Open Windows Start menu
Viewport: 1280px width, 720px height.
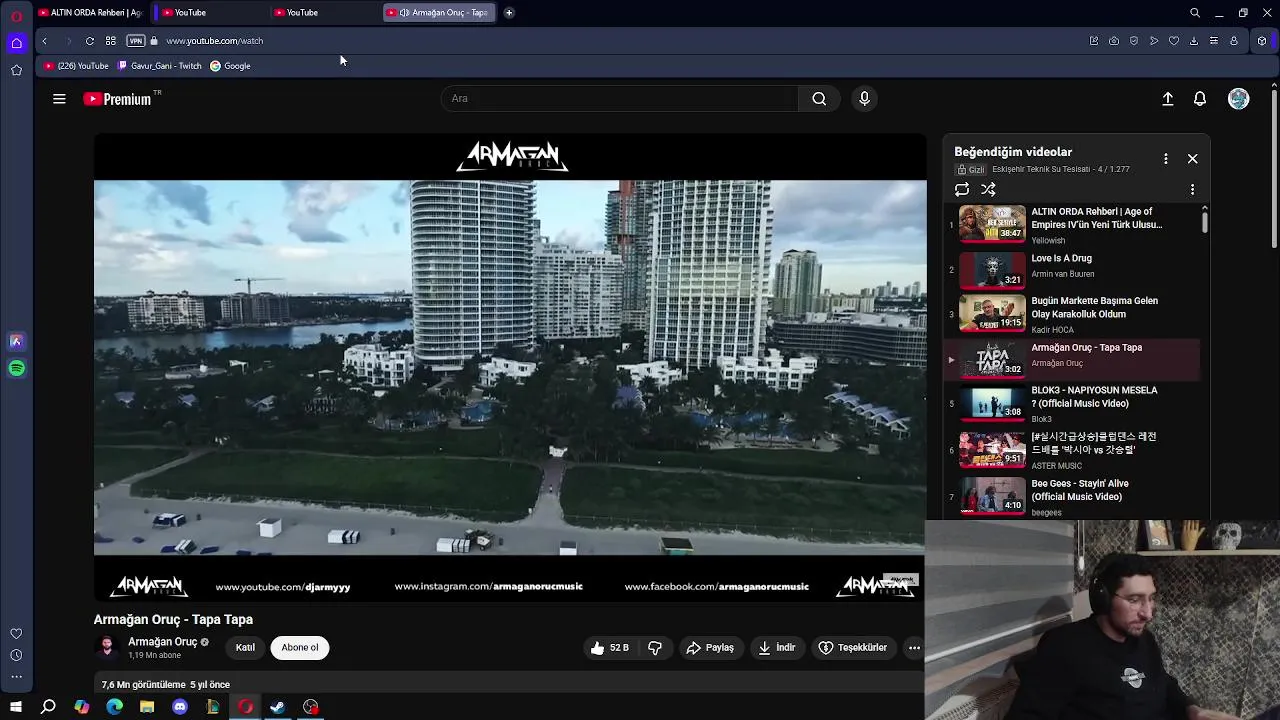pos(16,707)
